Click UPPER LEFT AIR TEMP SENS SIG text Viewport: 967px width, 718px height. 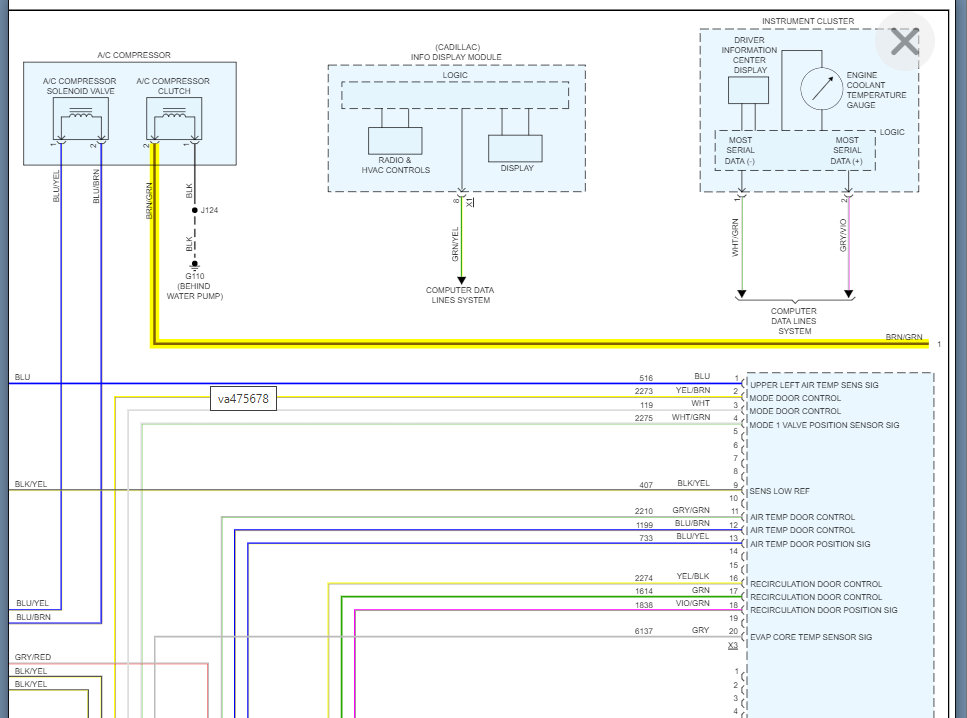click(x=814, y=385)
